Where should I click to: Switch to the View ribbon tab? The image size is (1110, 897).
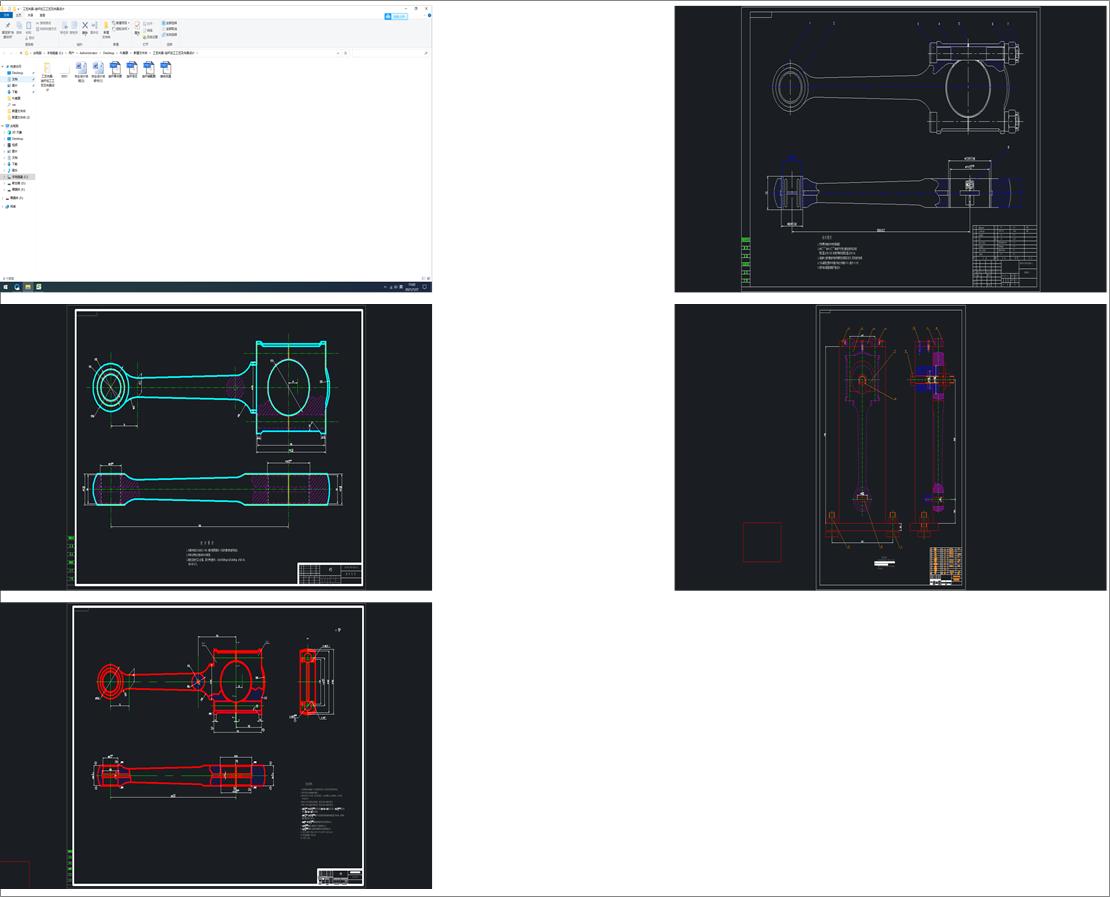point(42,15)
